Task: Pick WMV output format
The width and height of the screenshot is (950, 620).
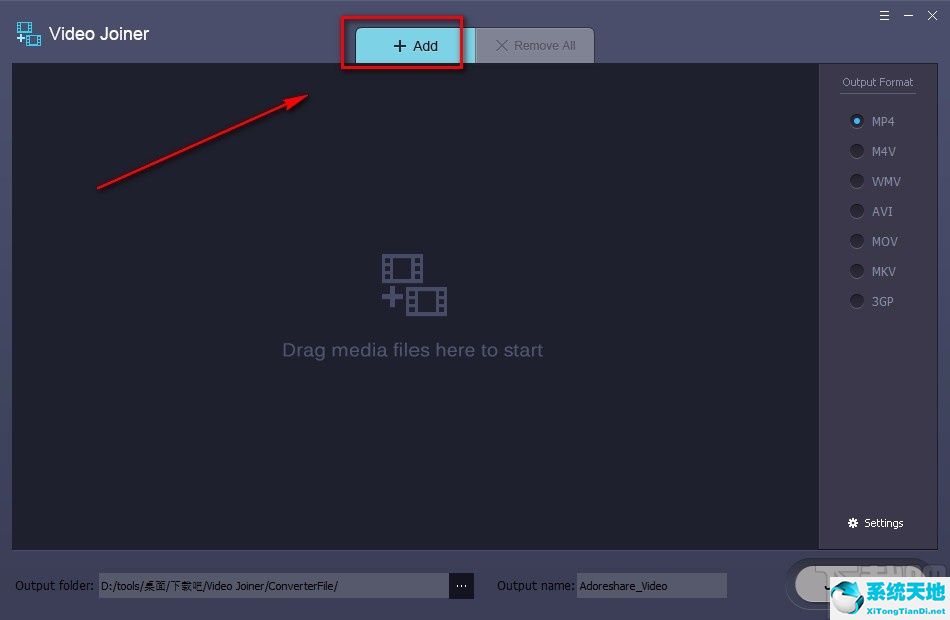Action: click(857, 181)
